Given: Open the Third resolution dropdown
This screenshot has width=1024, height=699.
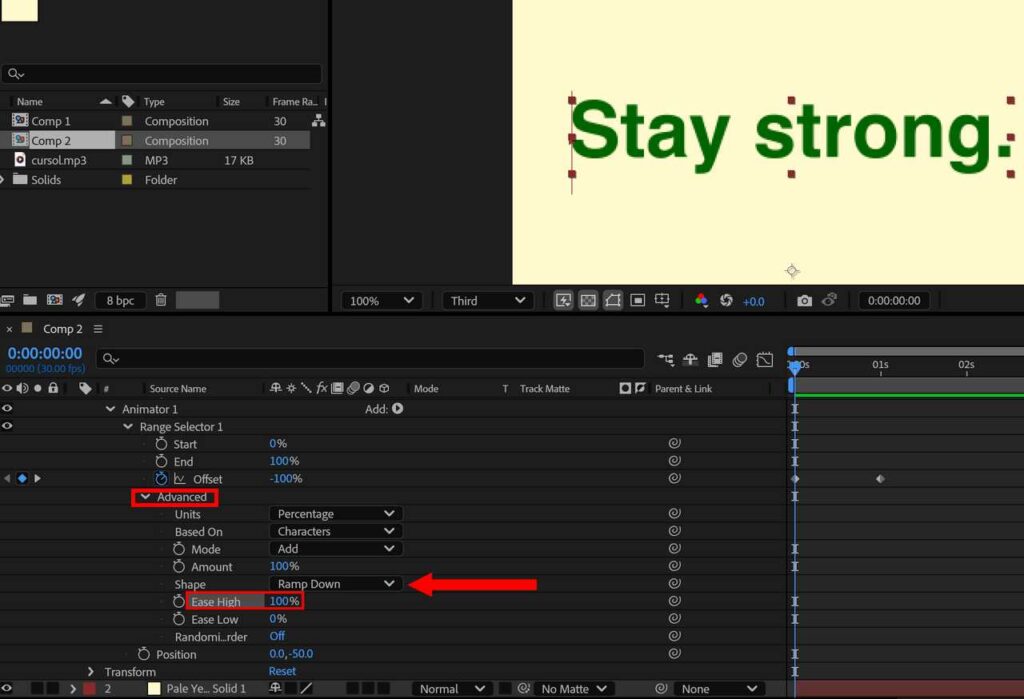Looking at the screenshot, I should 488,301.
